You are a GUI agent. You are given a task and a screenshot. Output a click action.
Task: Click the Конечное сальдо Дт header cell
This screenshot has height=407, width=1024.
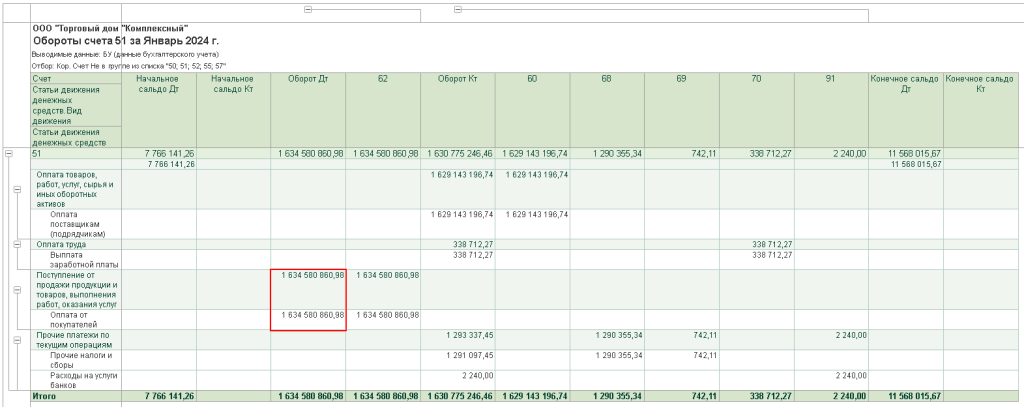point(905,84)
